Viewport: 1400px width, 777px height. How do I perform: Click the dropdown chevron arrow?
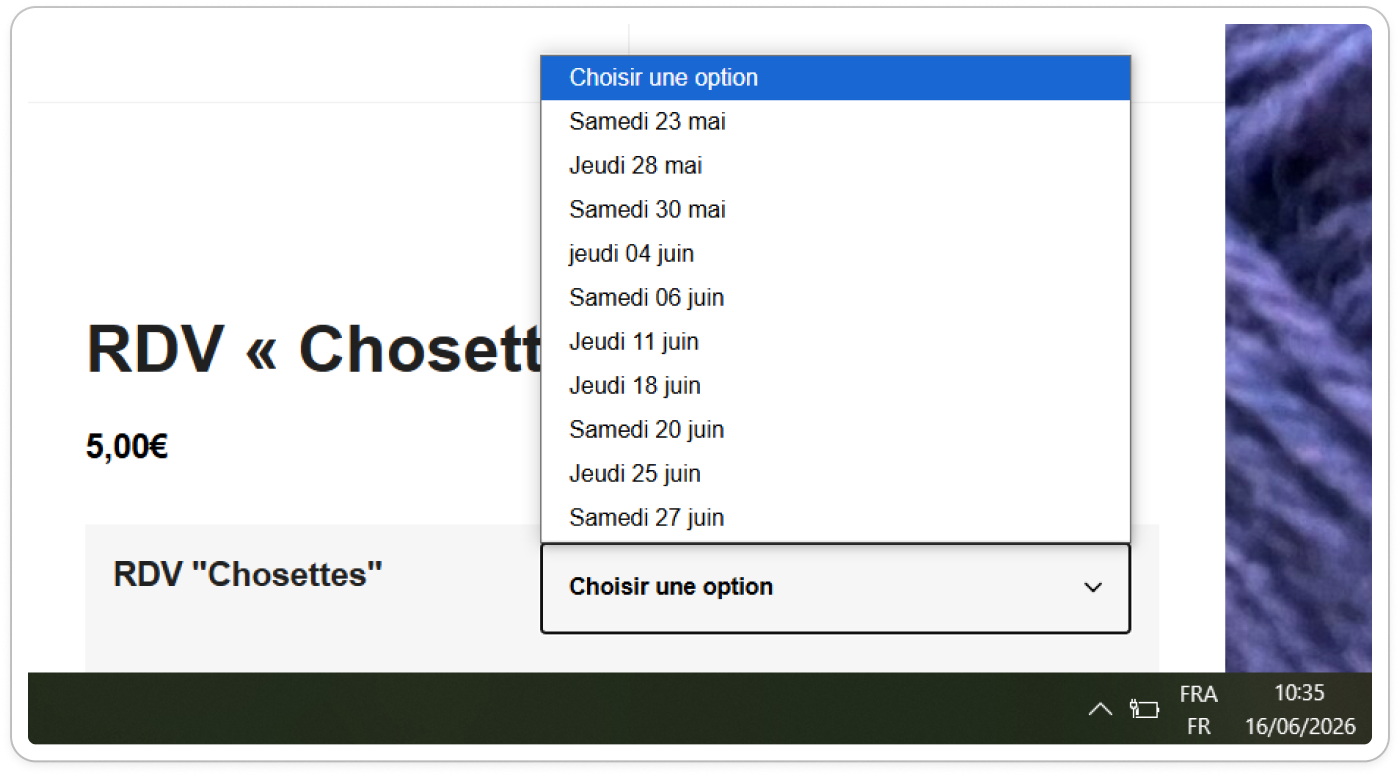pos(1093,588)
